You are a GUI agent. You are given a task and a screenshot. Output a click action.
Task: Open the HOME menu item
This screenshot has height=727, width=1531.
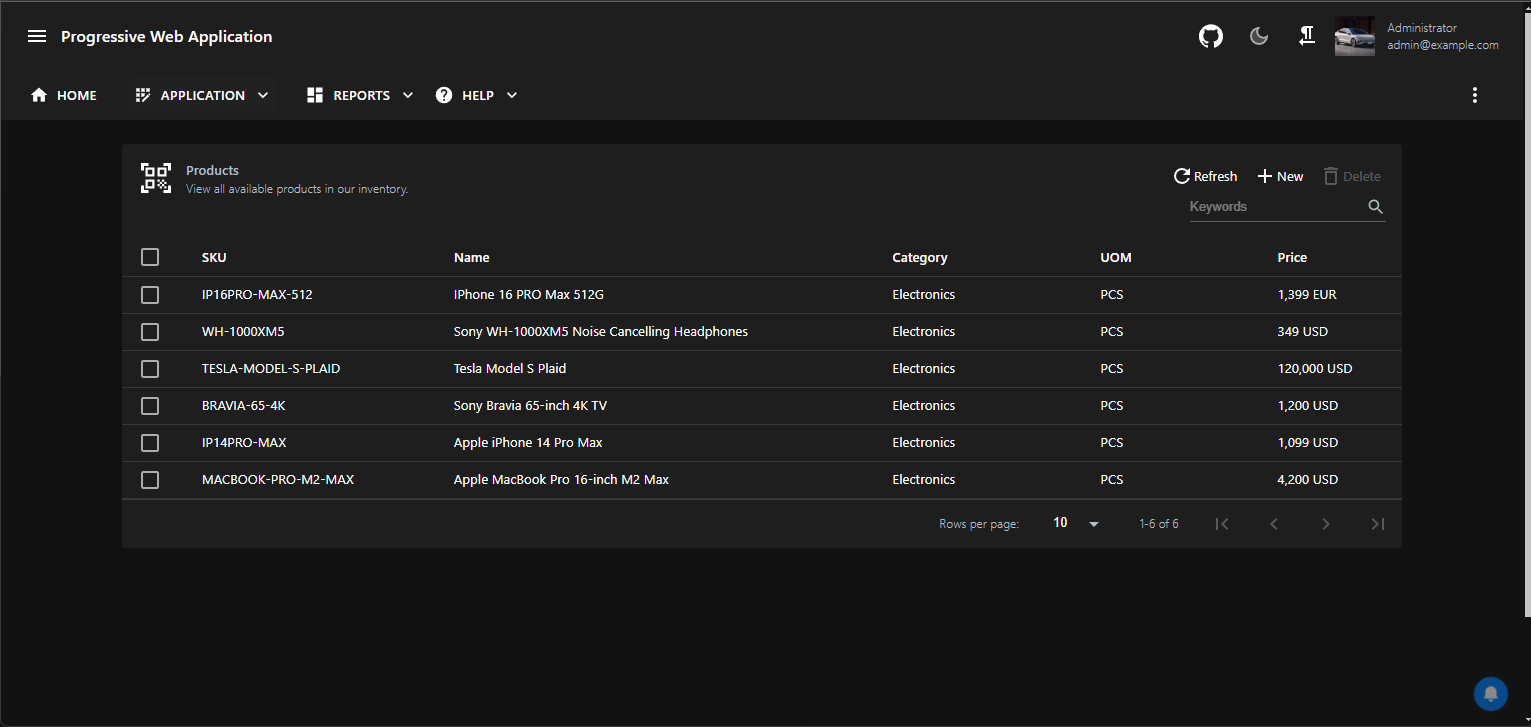[64, 95]
